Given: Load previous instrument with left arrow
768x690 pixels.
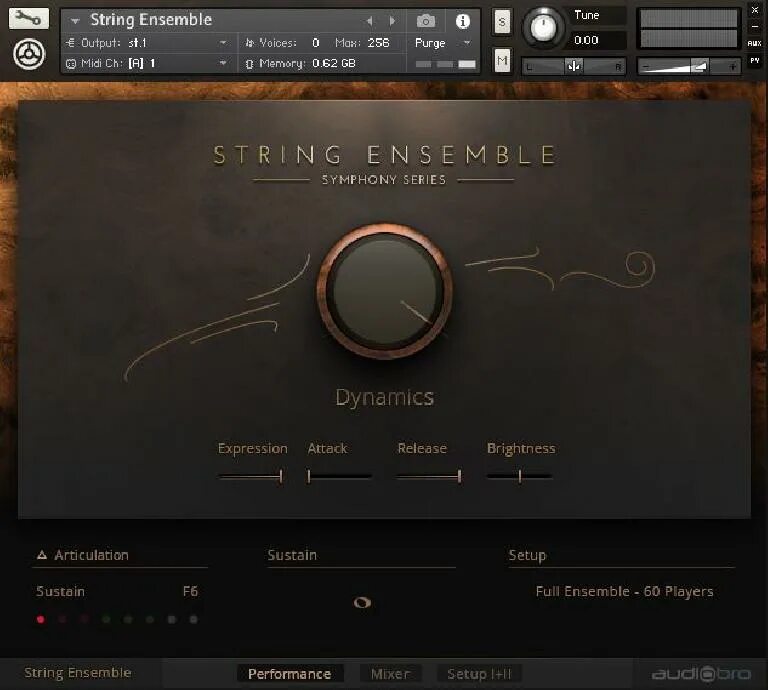Looking at the screenshot, I should click(370, 21).
